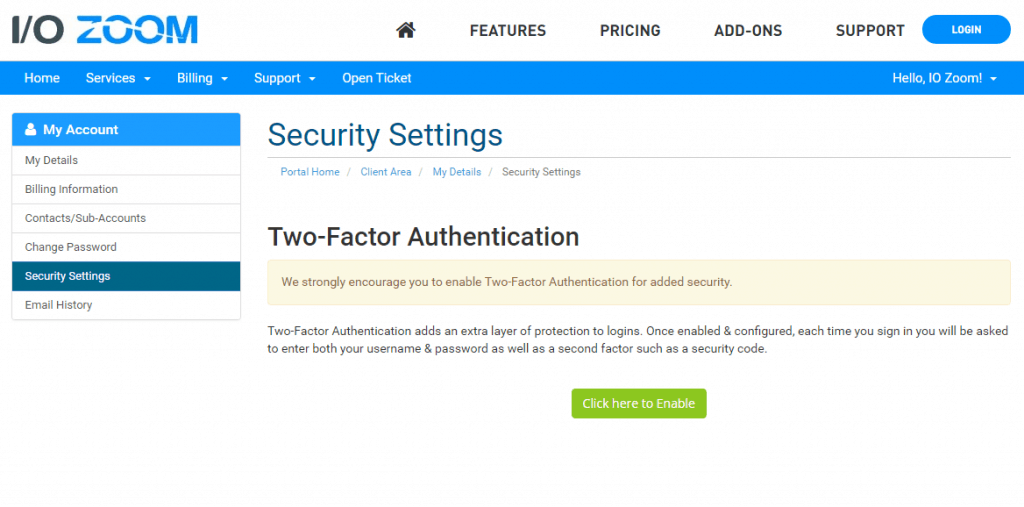Navigate to the PRICING page
Screen dimensions: 1024x507
point(630,31)
